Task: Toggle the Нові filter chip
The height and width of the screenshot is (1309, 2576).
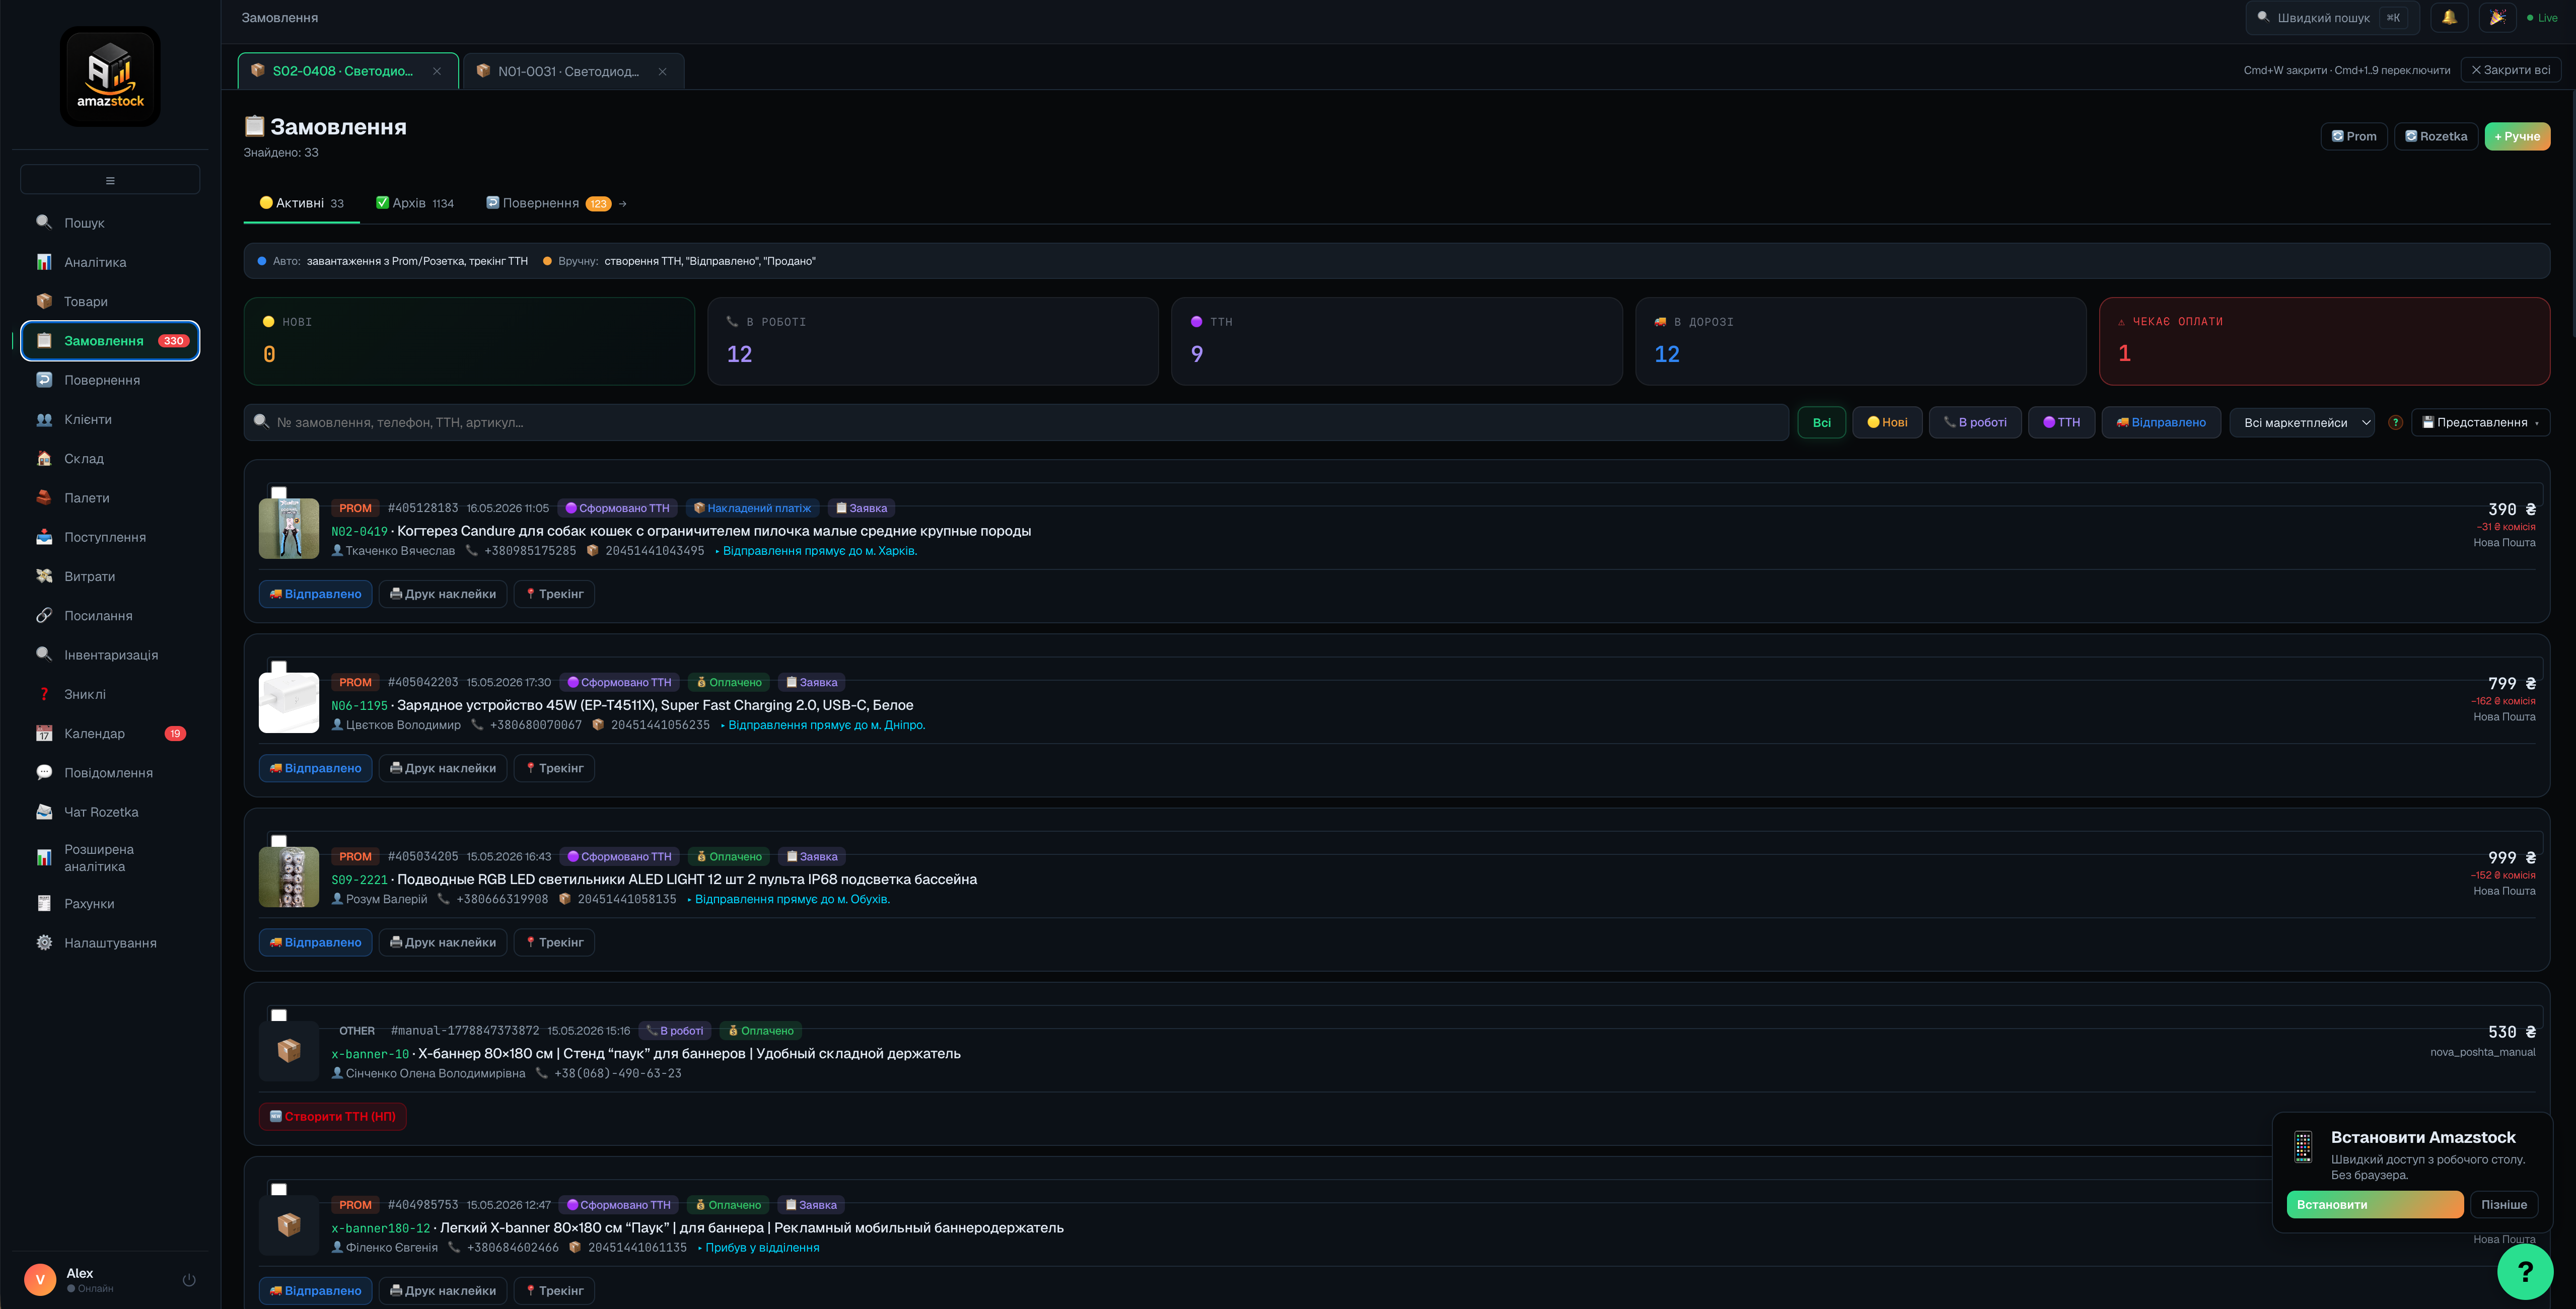Action: [1887, 422]
